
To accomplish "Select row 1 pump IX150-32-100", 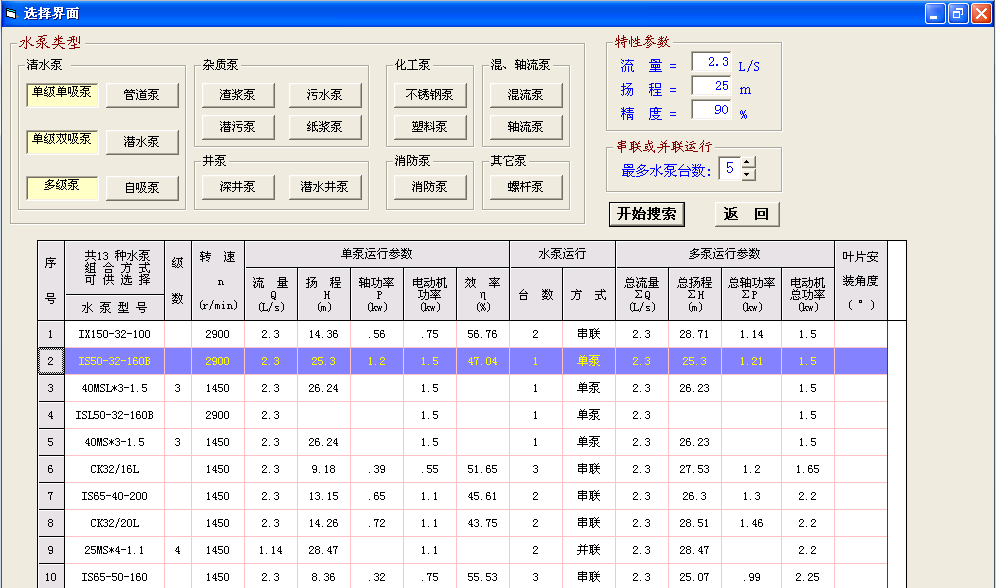I will tap(114, 334).
